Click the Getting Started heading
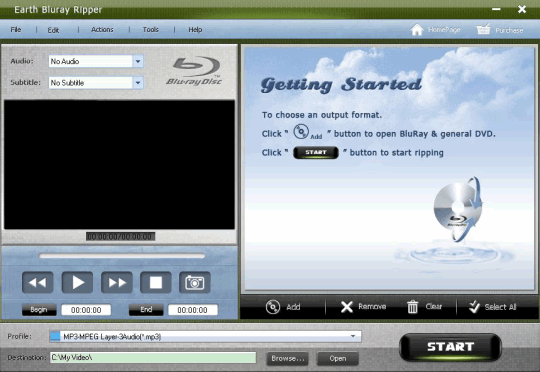The image size is (540, 372). click(x=341, y=85)
